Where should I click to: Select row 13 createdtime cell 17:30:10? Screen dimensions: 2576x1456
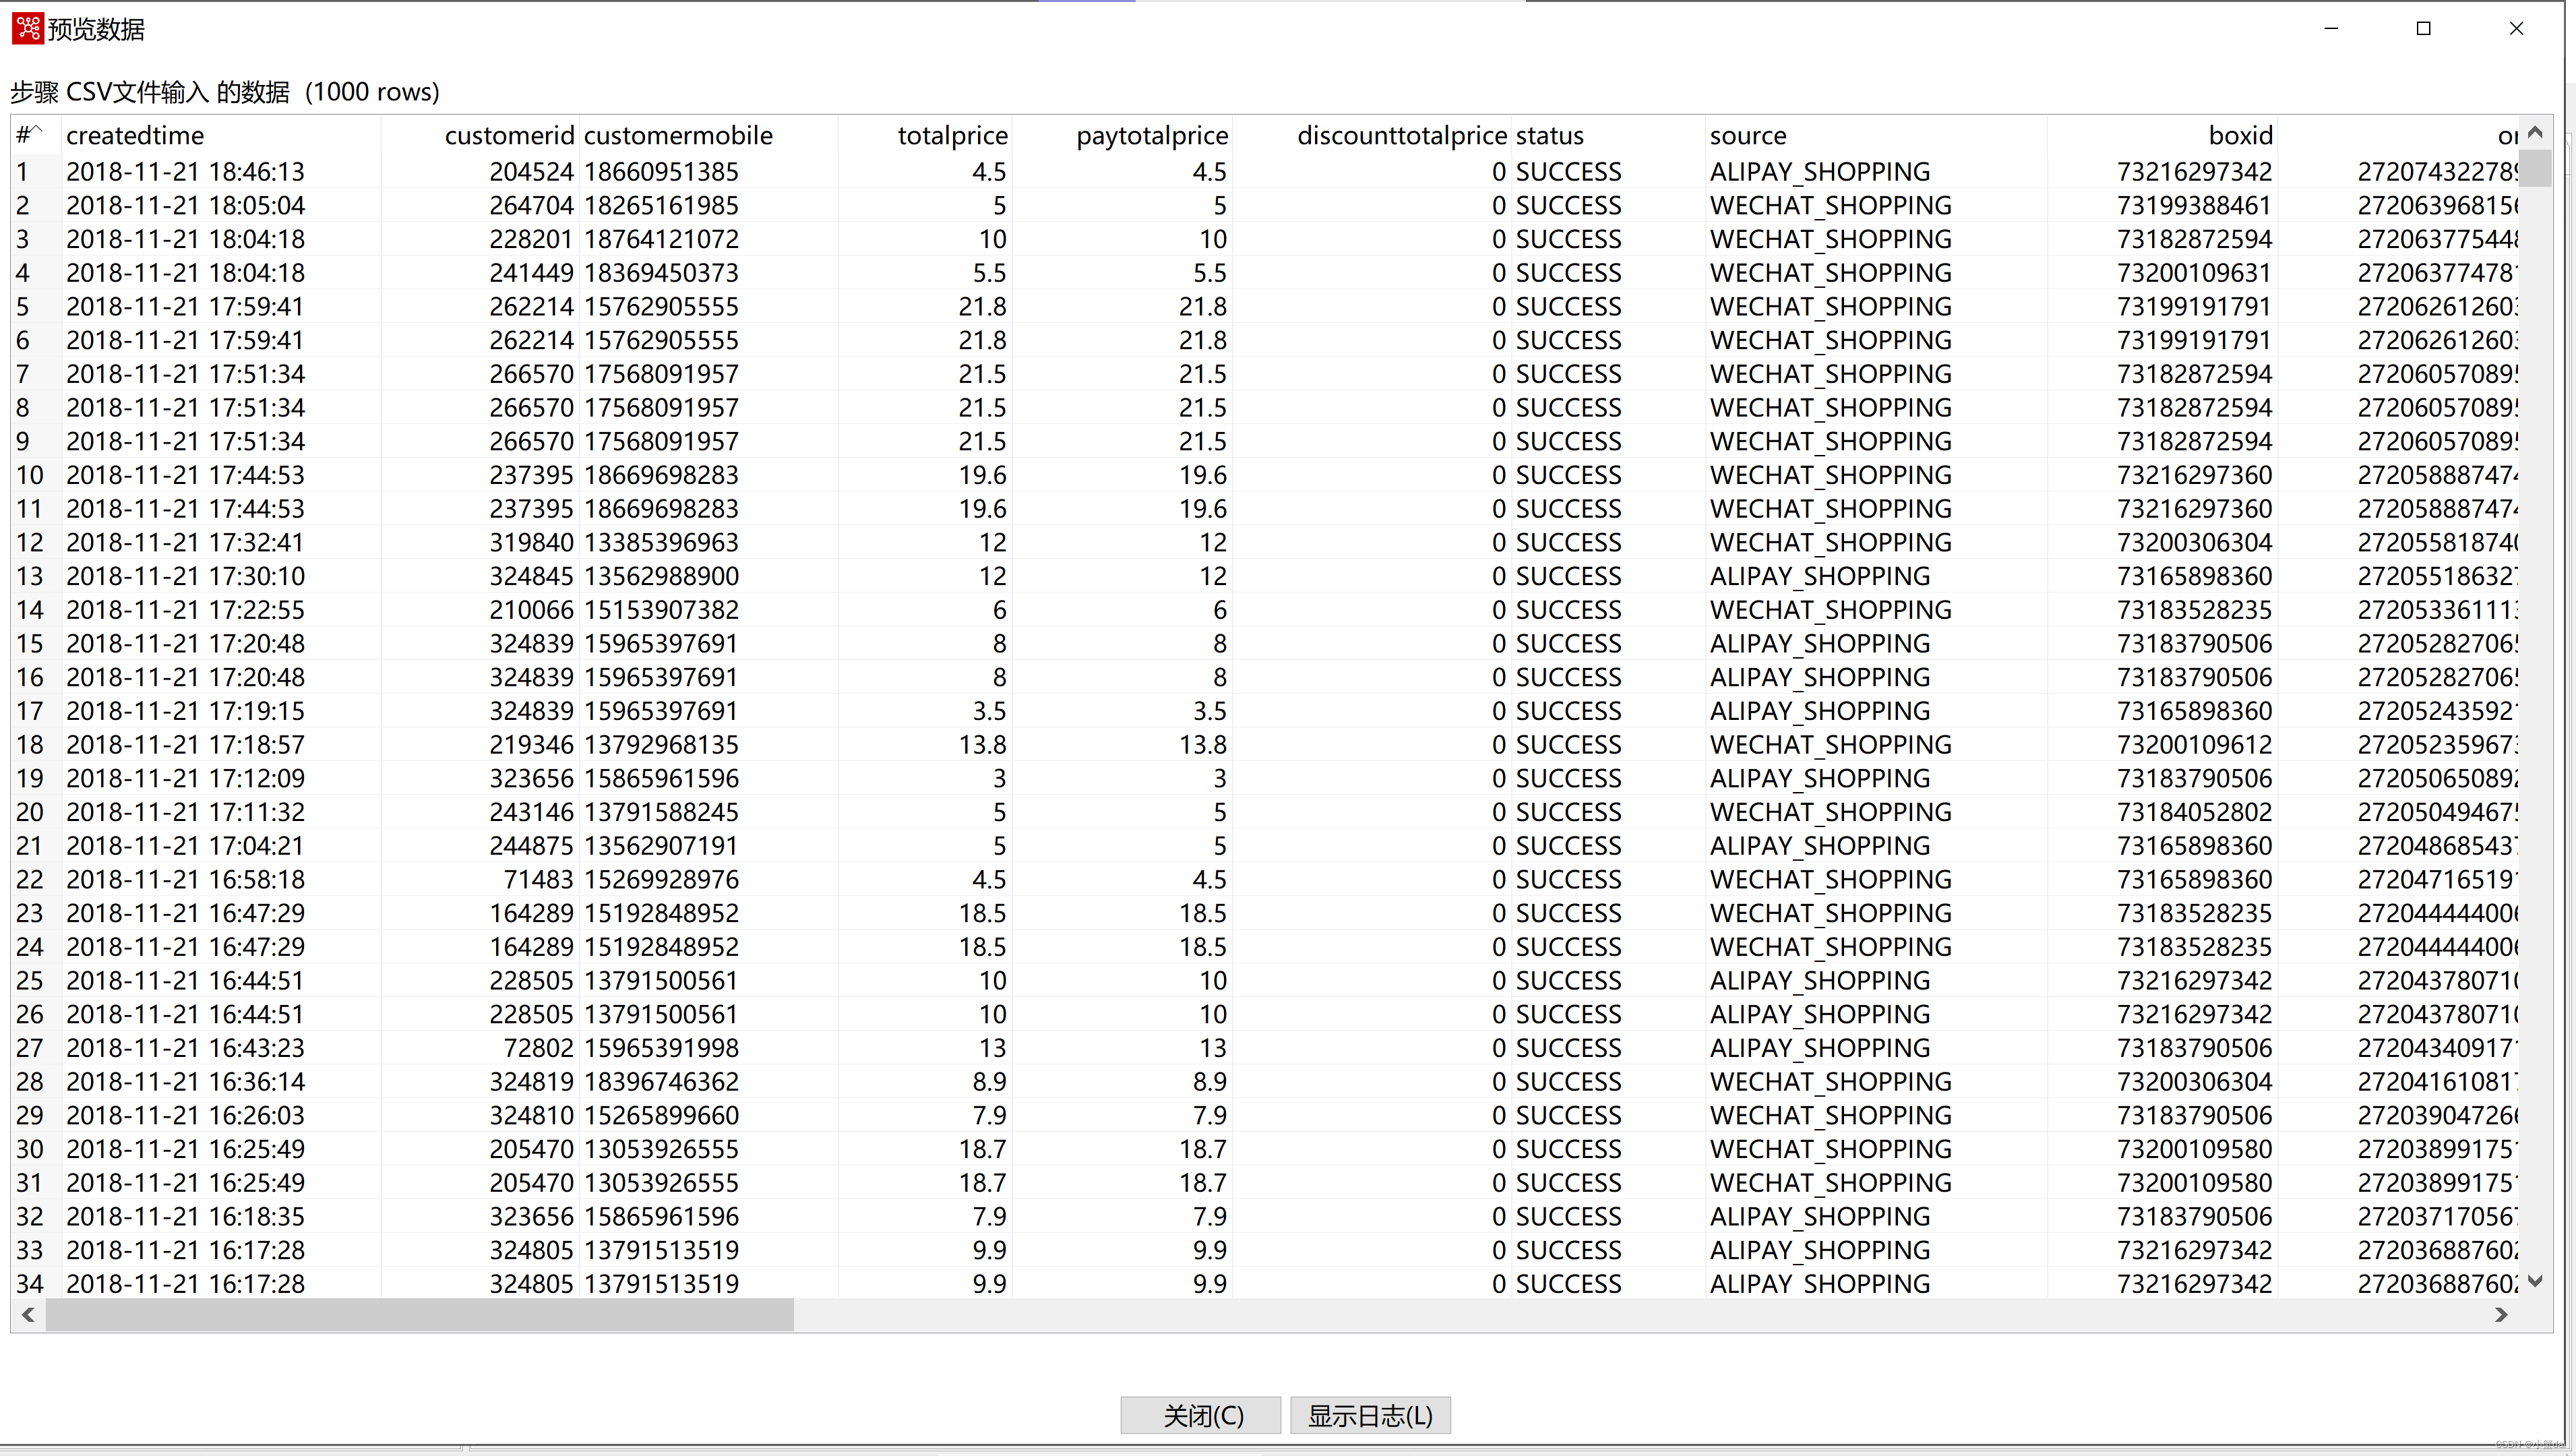pos(185,576)
